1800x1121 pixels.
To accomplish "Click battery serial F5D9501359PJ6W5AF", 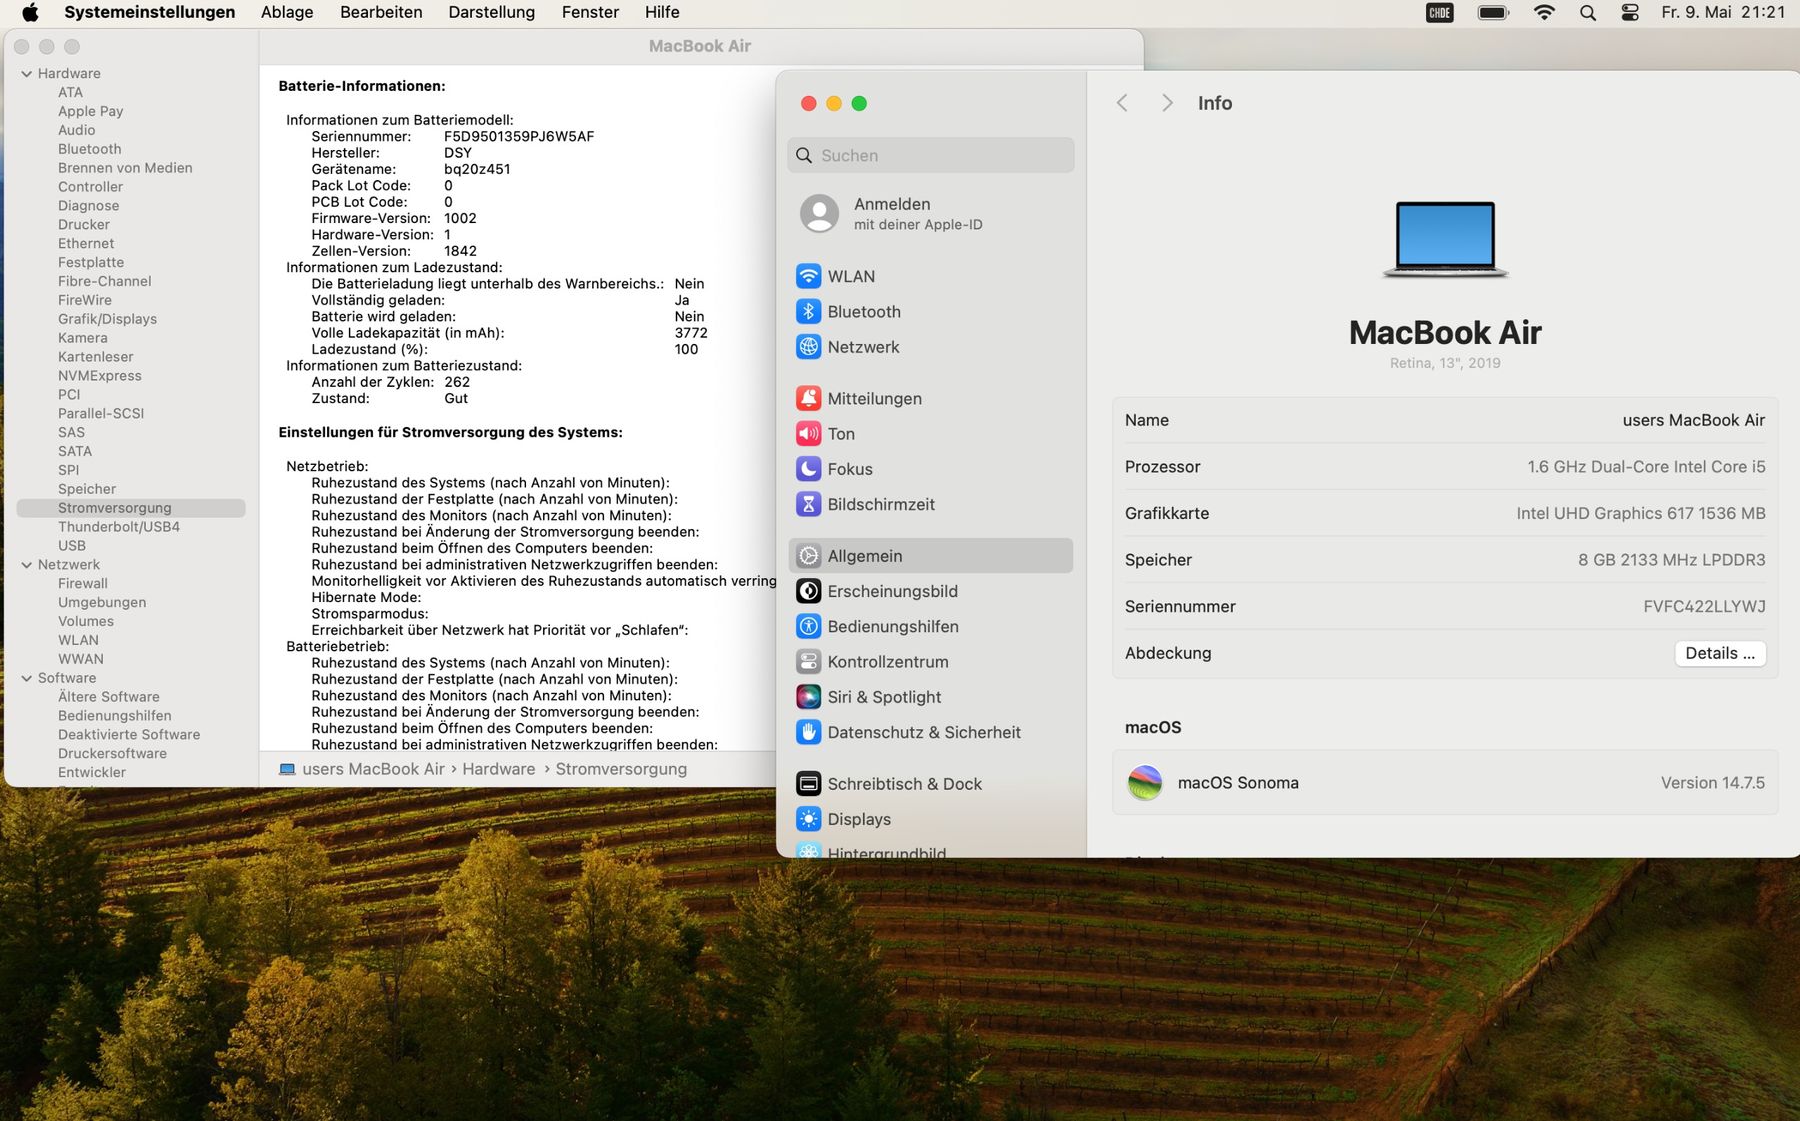I will tap(519, 136).
